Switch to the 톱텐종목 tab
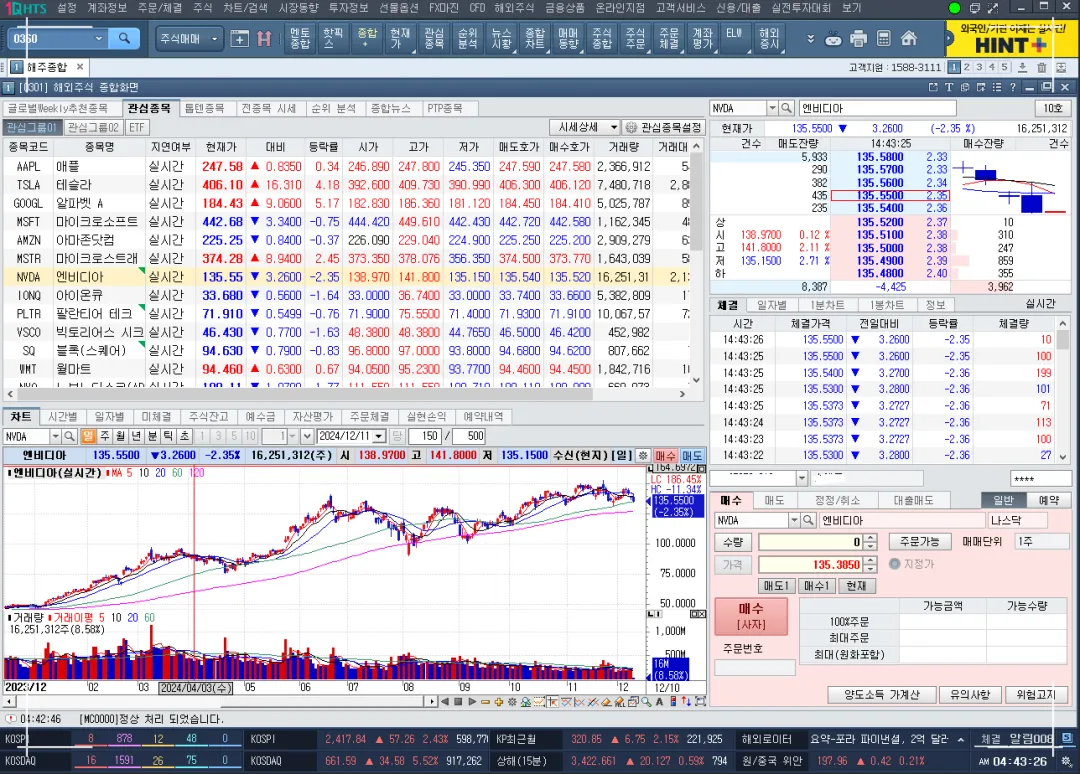The height and width of the screenshot is (774, 1080). (205, 108)
